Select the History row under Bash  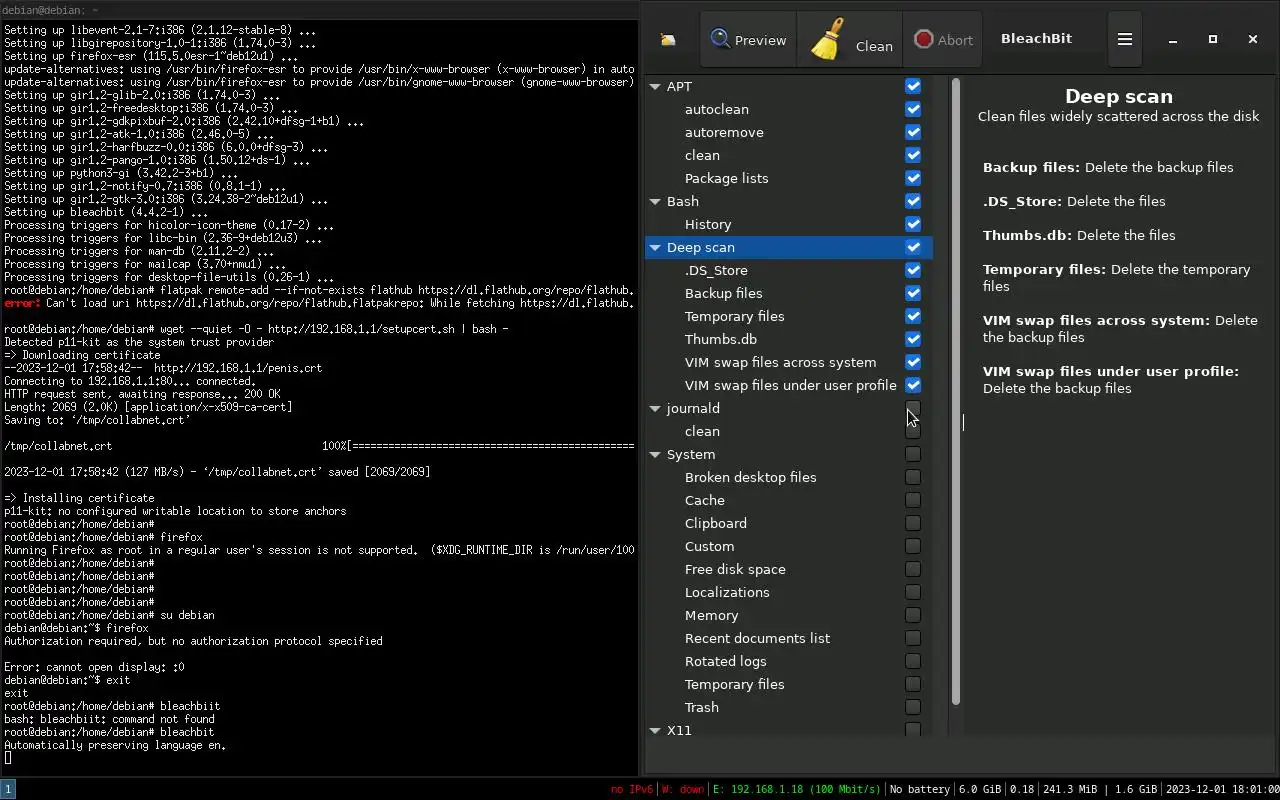(789, 224)
